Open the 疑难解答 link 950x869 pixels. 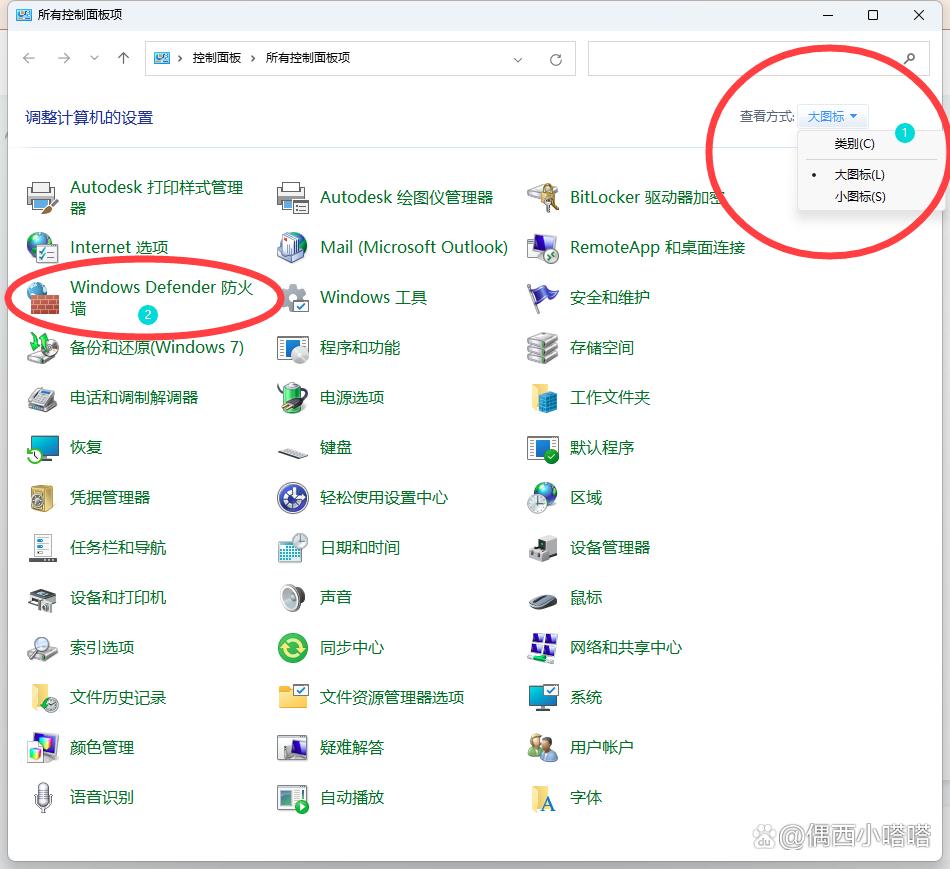click(x=352, y=748)
